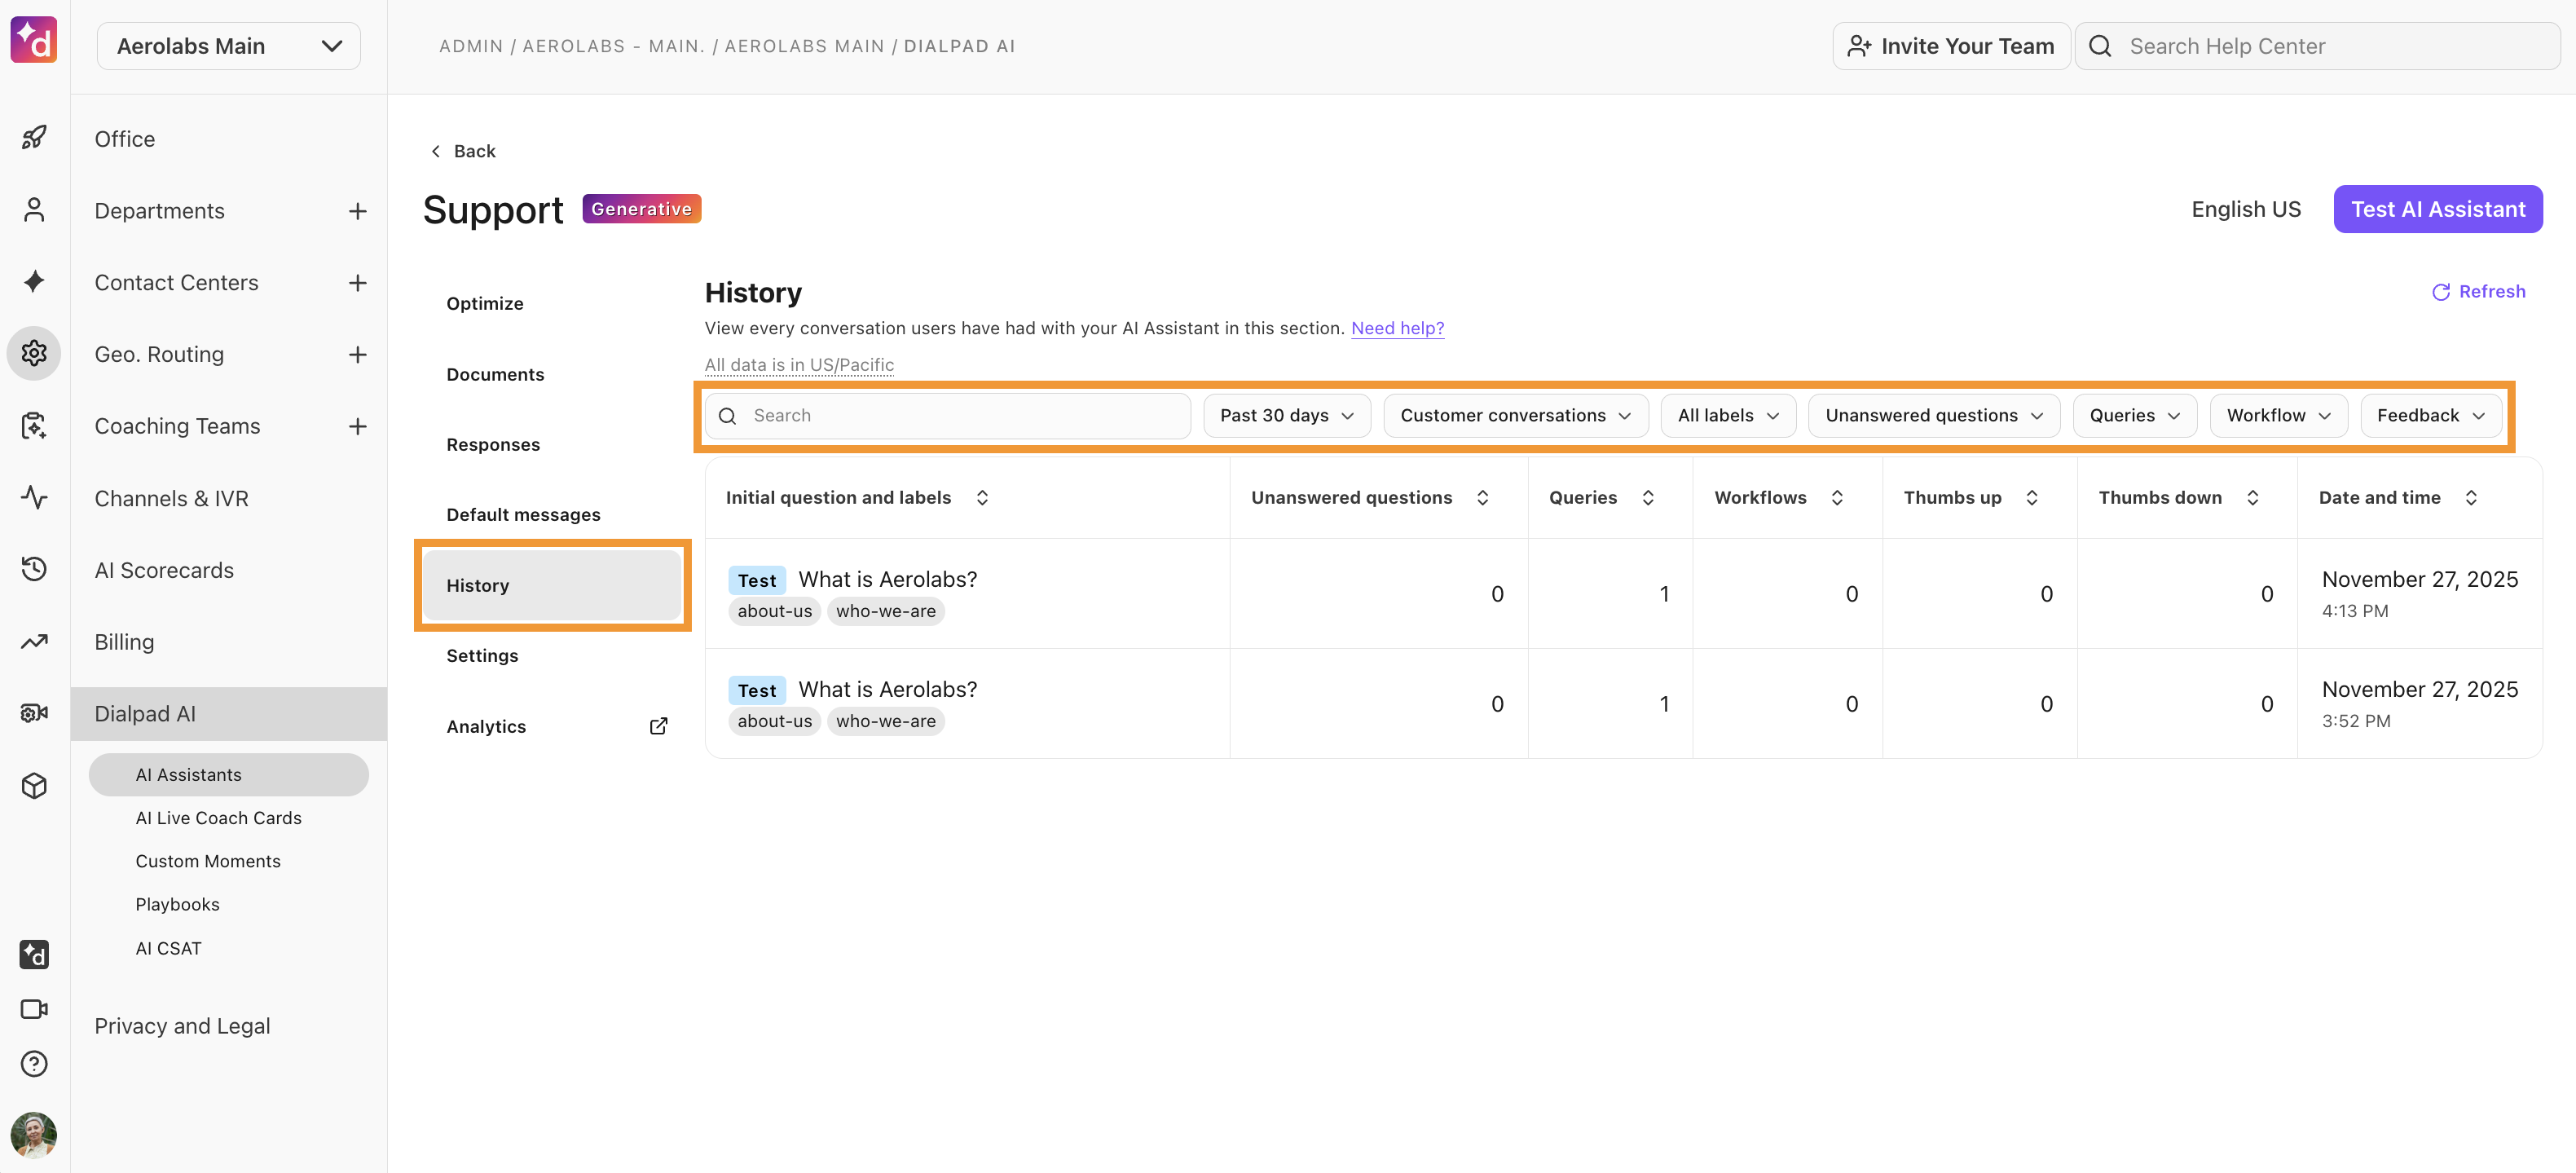Image resolution: width=2576 pixels, height=1173 pixels.
Task: Open the Workflow filter dropdown
Action: coord(2279,416)
